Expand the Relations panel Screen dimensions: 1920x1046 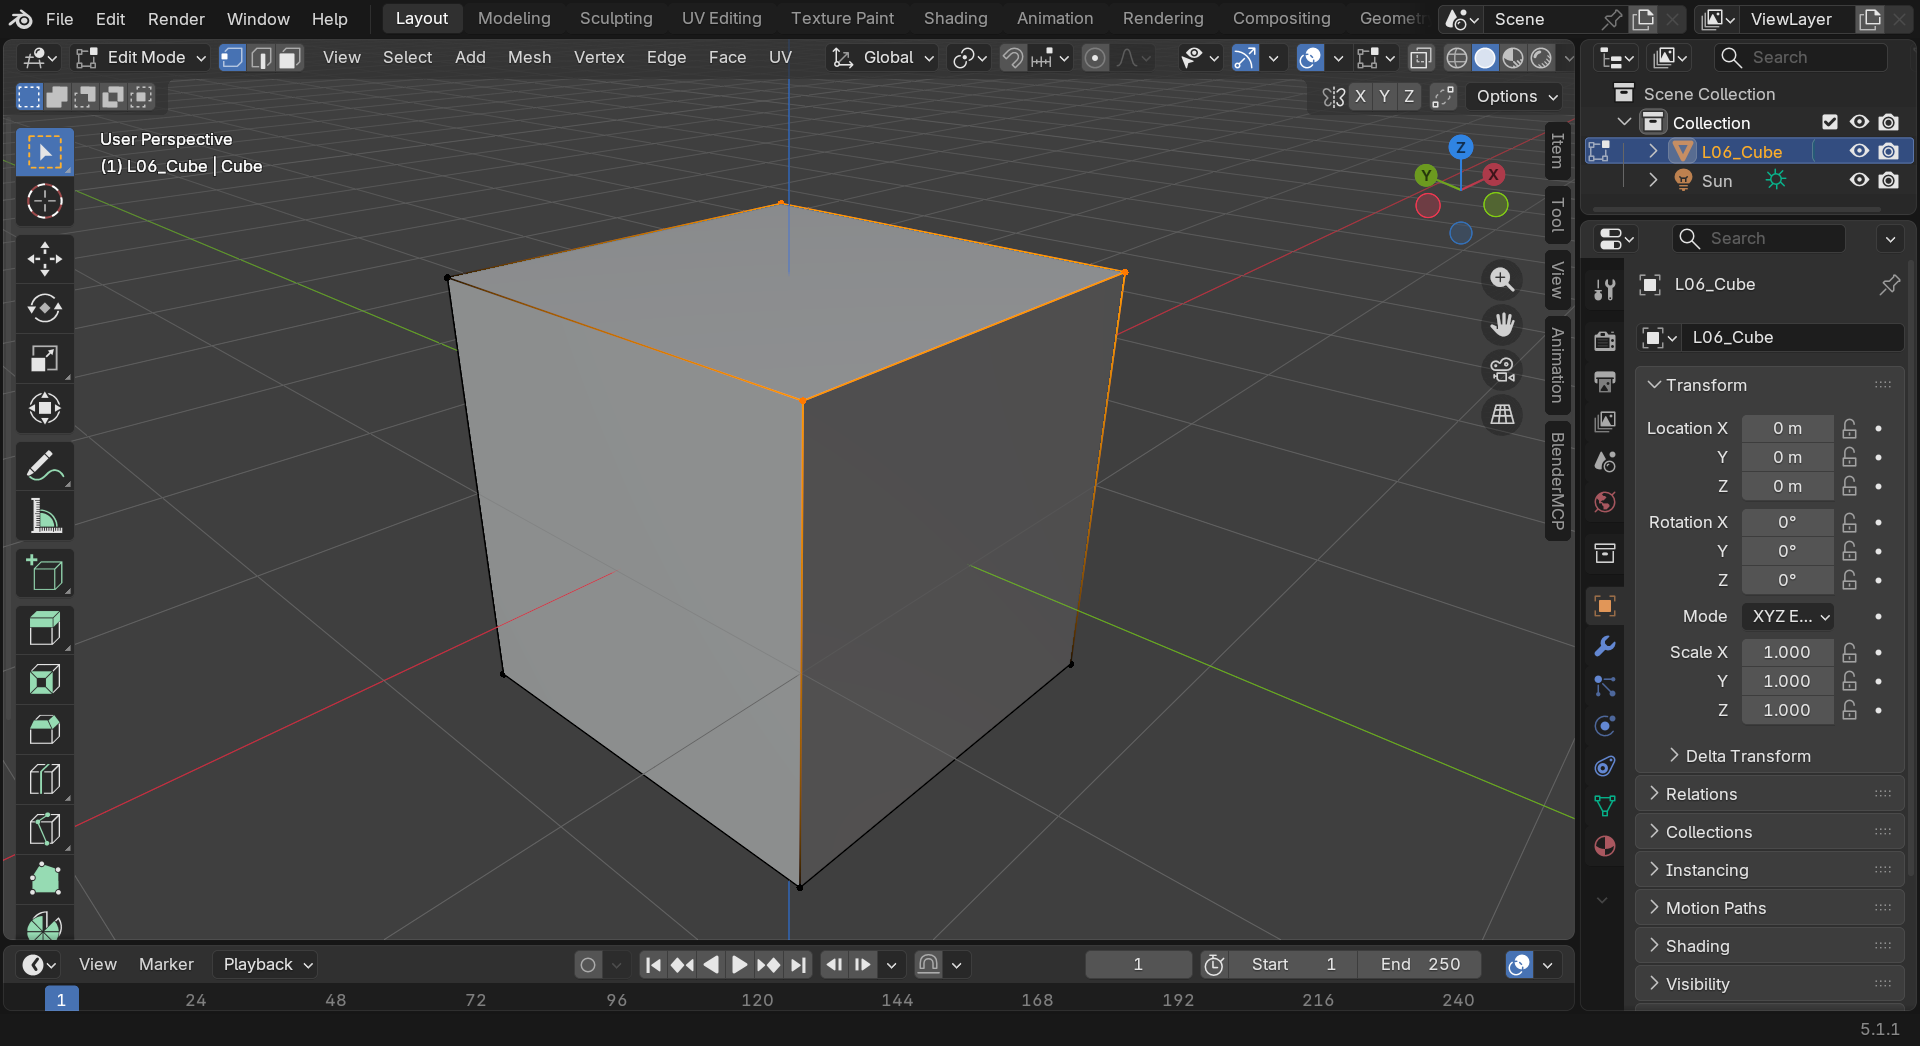[1770, 794]
